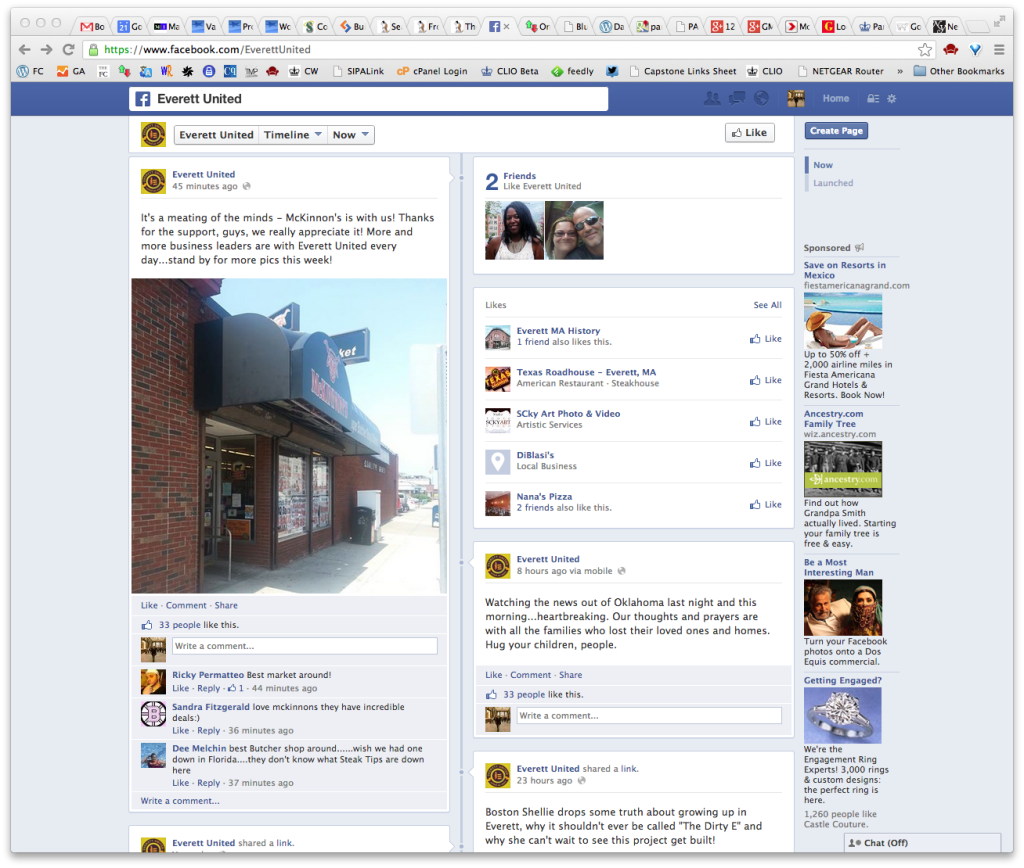The height and width of the screenshot is (868, 1024).
Task: Click the browser address bar URL
Action: 208,50
